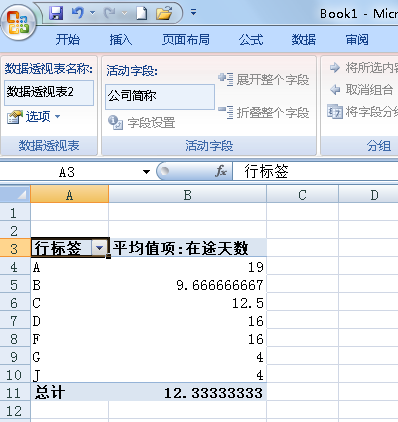Undo the last action
The width and height of the screenshot is (398, 422).
78,13
